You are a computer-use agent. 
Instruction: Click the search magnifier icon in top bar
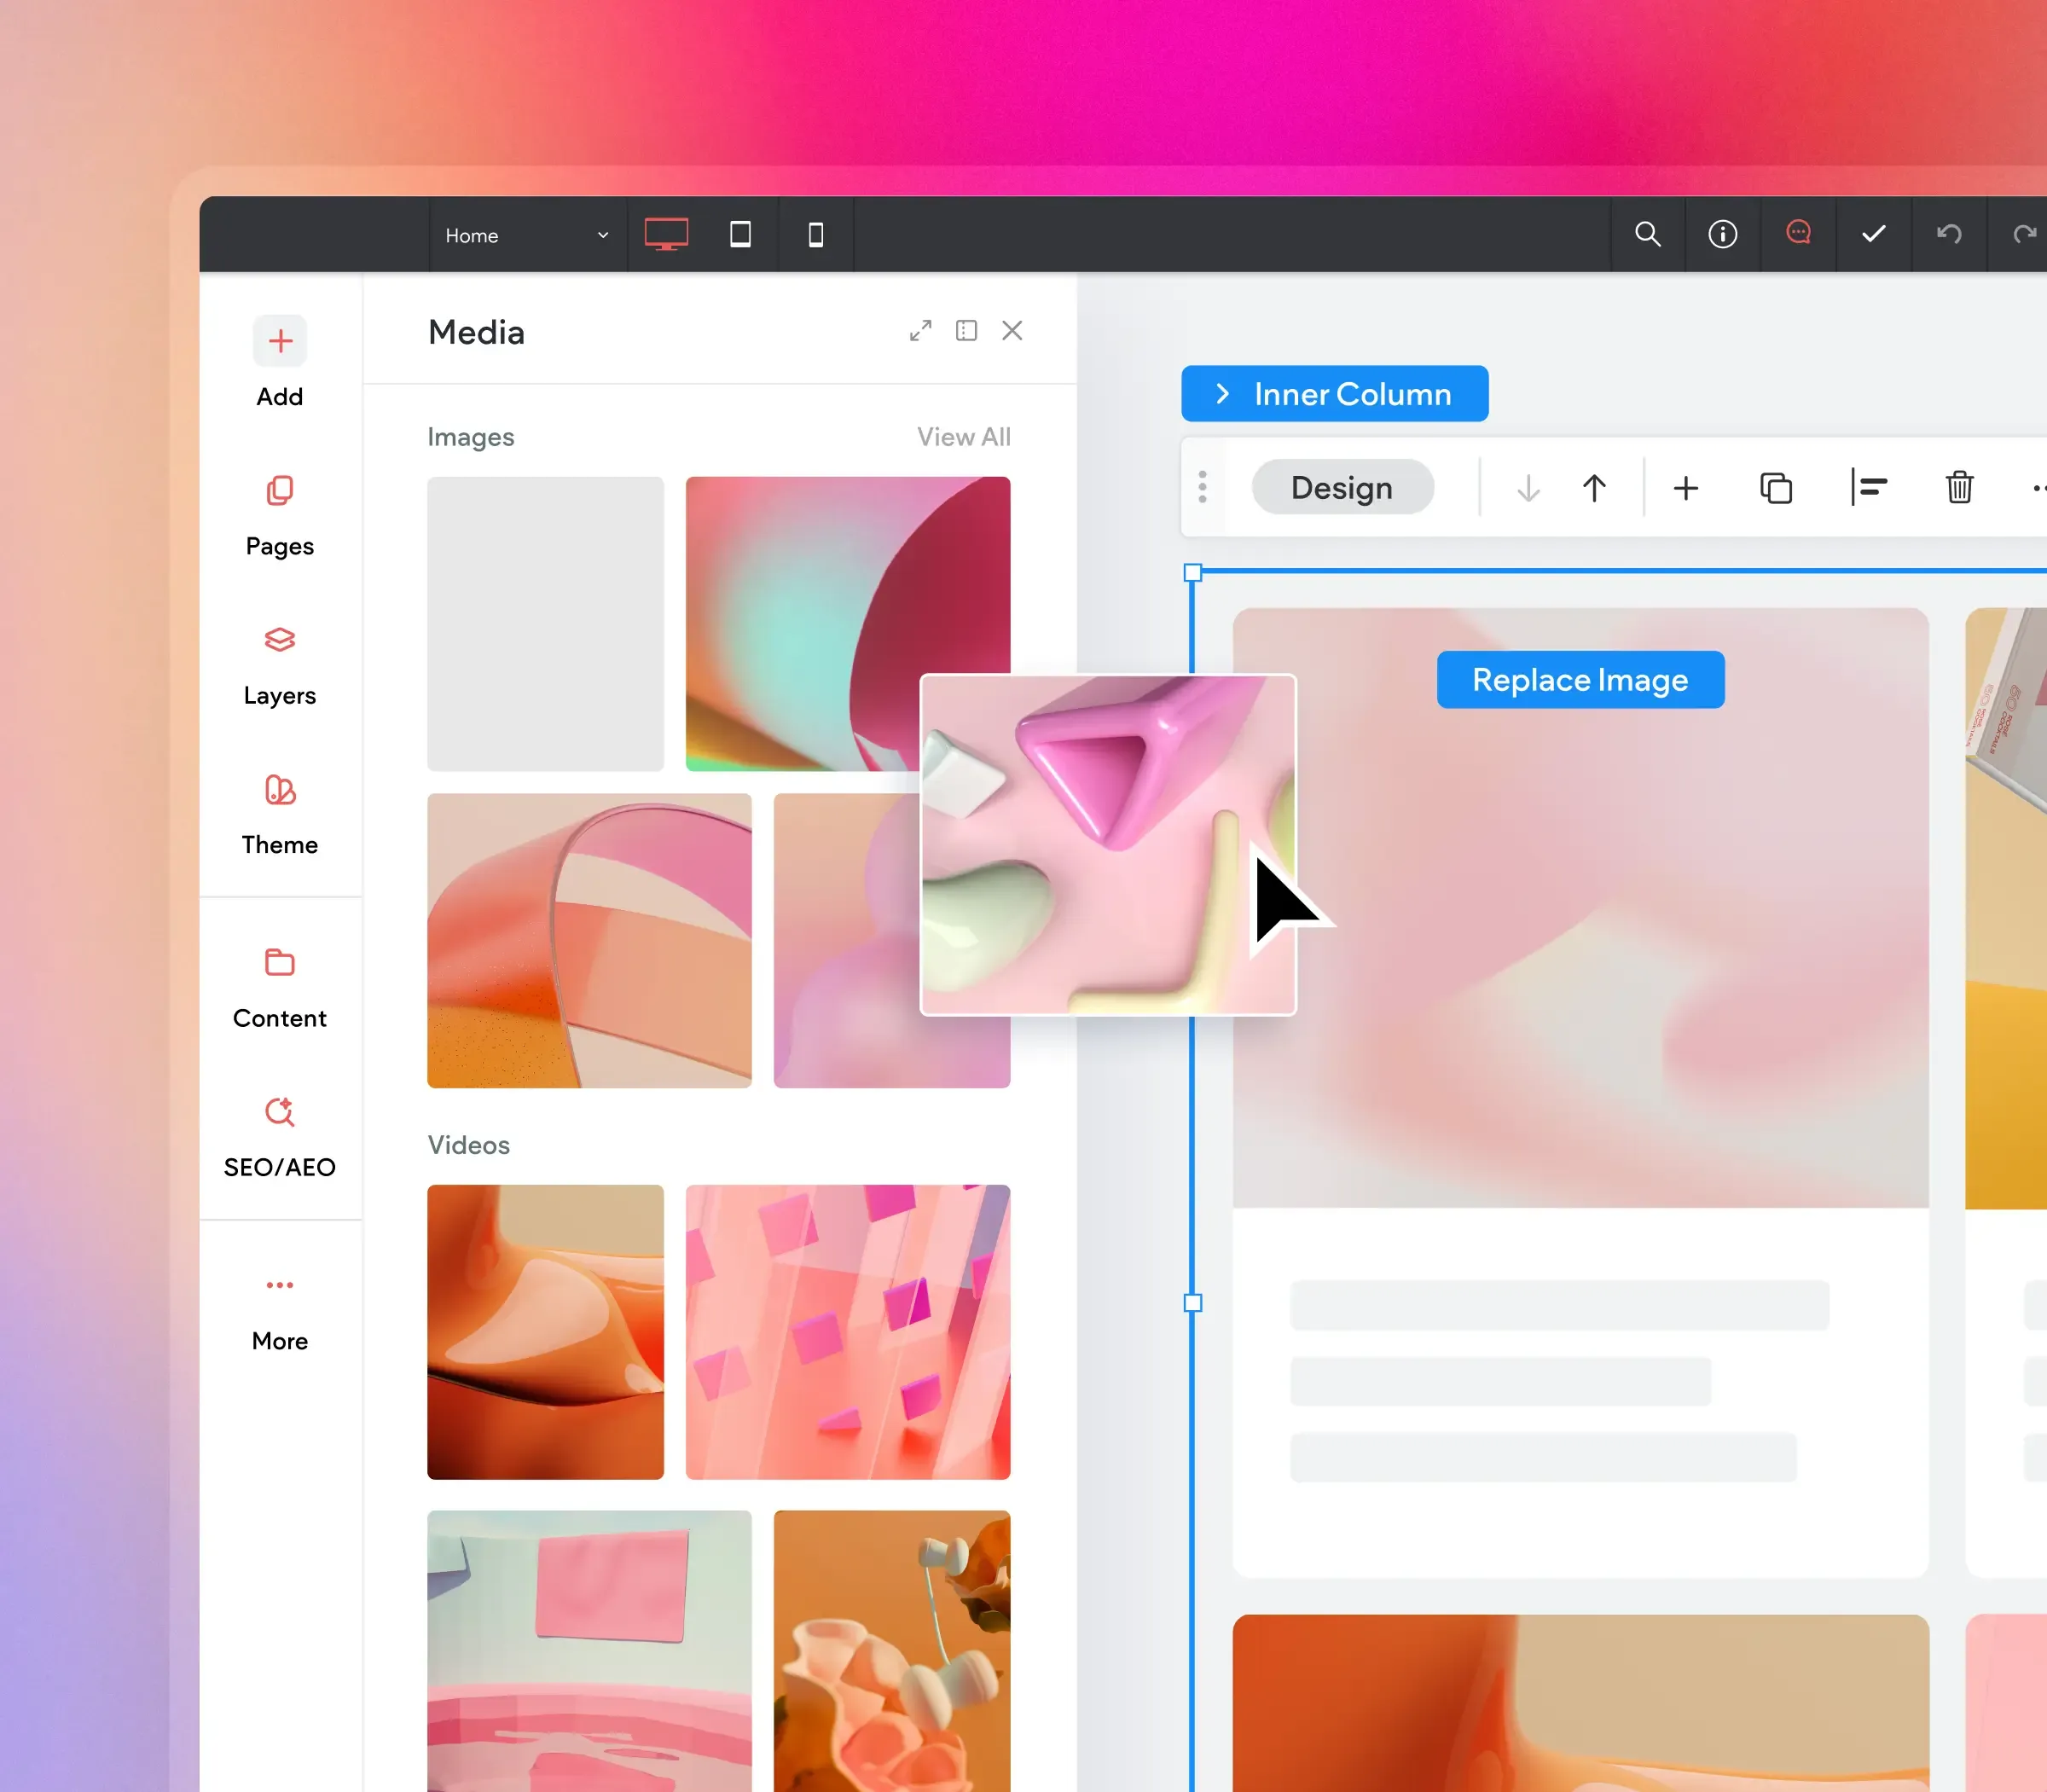[x=1647, y=234]
